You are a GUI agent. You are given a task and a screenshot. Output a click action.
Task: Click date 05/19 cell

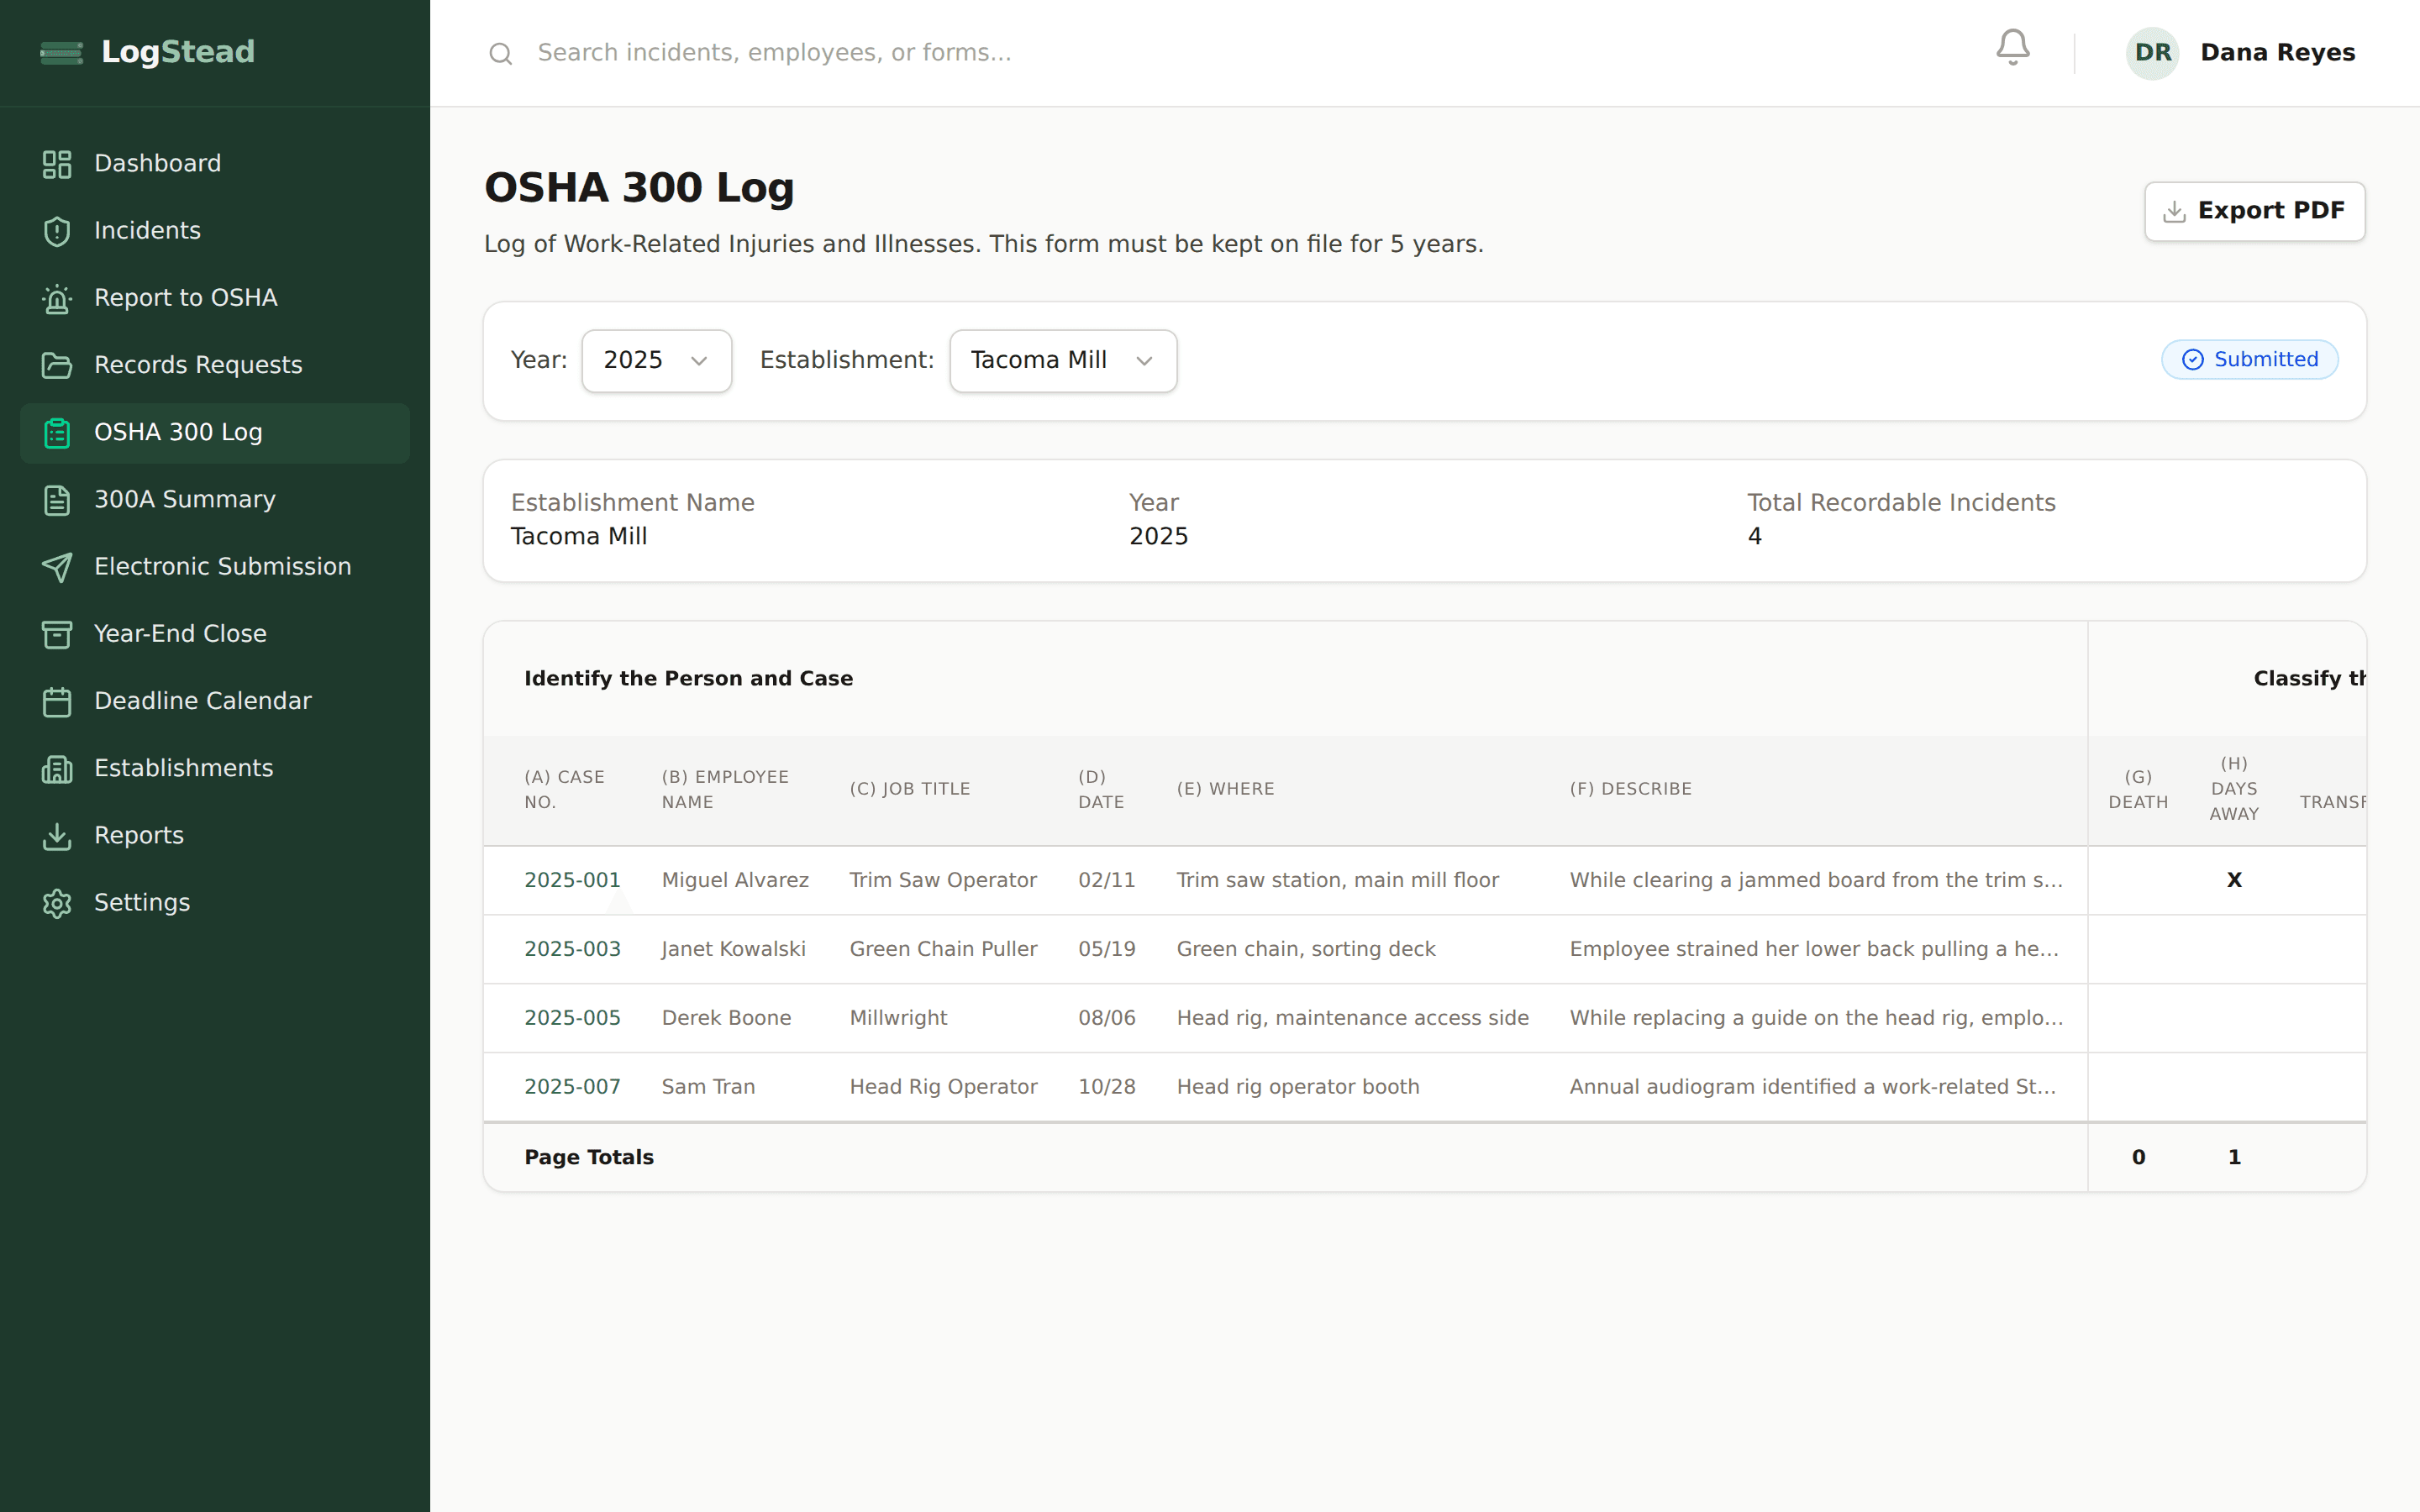tap(1106, 950)
